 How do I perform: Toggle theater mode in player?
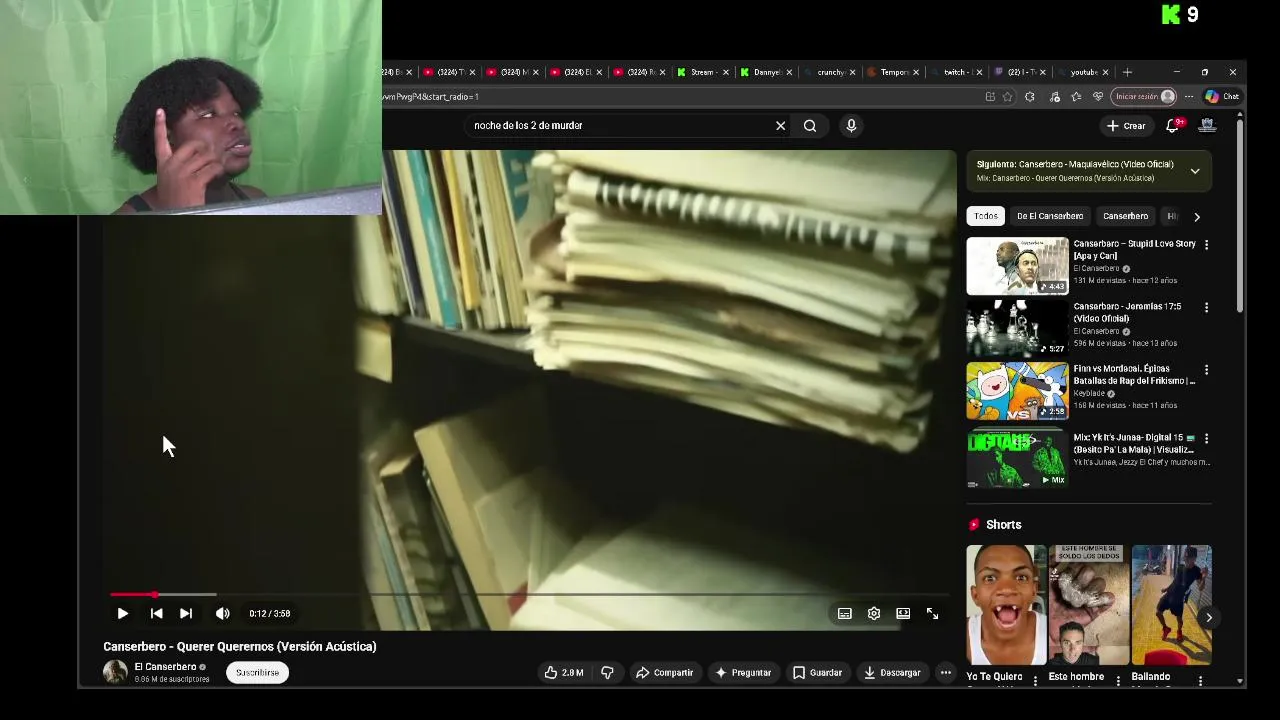tap(903, 614)
